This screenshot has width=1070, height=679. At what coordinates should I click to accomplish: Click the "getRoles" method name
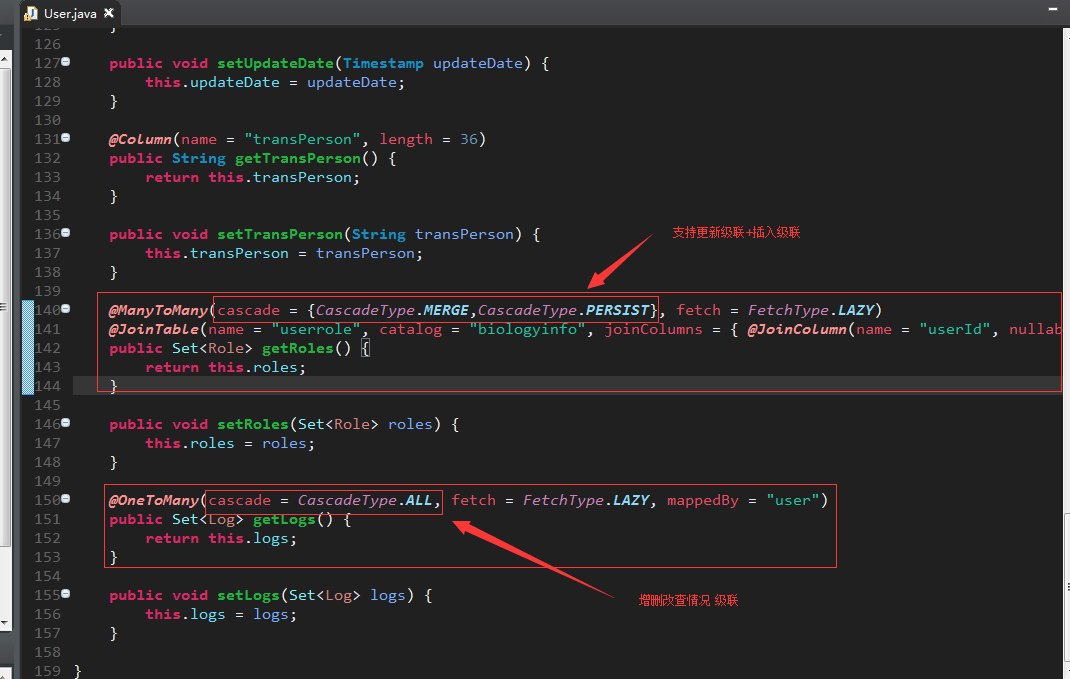click(298, 349)
